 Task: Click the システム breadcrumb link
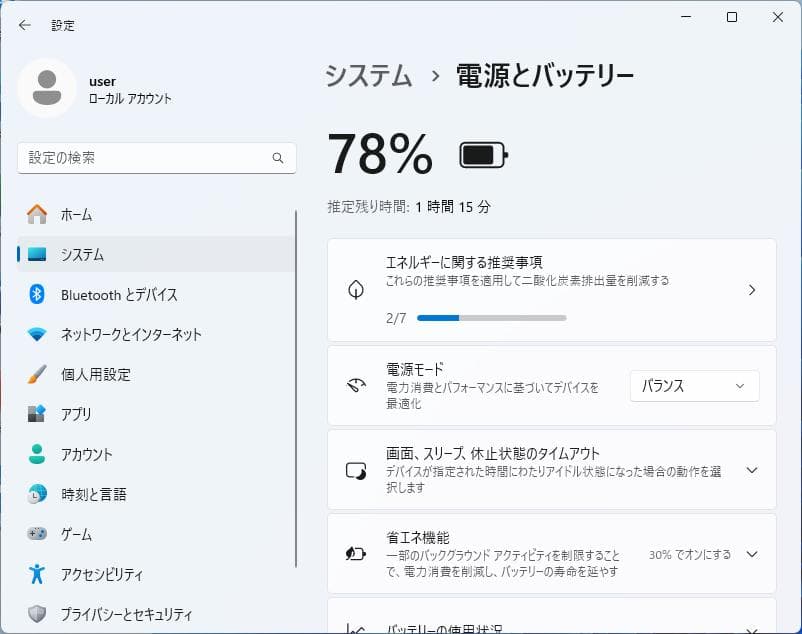368,75
